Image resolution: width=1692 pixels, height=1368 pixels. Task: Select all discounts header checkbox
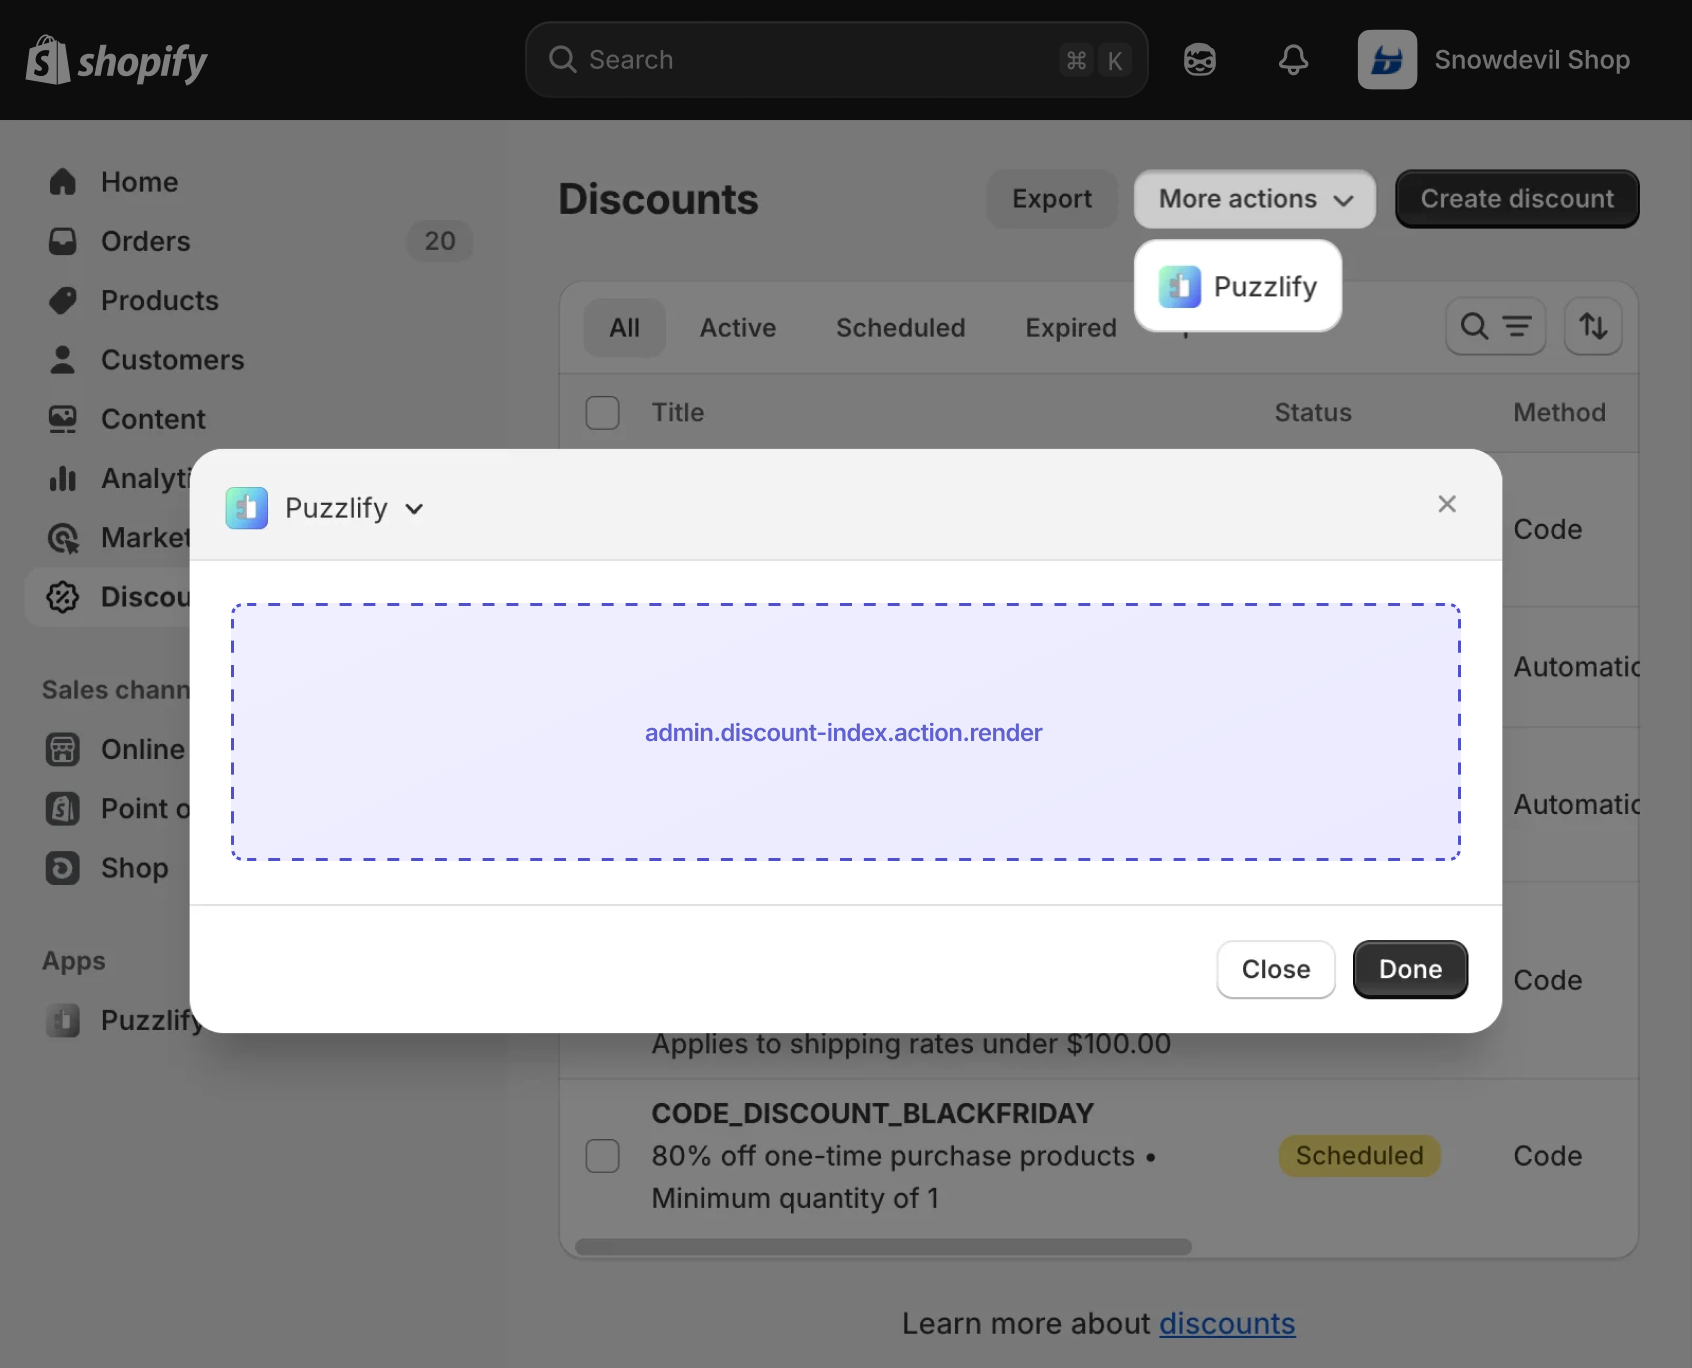602,413
